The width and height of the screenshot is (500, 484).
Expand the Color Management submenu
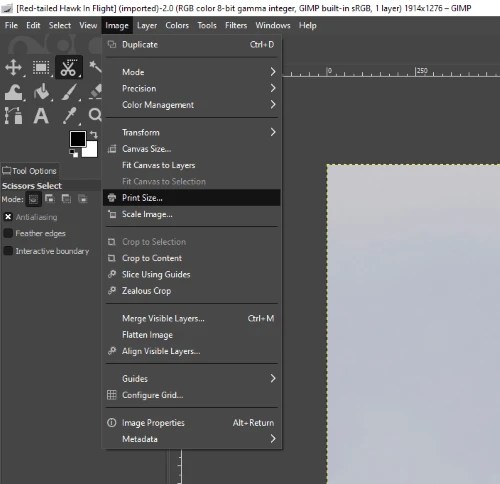(191, 105)
